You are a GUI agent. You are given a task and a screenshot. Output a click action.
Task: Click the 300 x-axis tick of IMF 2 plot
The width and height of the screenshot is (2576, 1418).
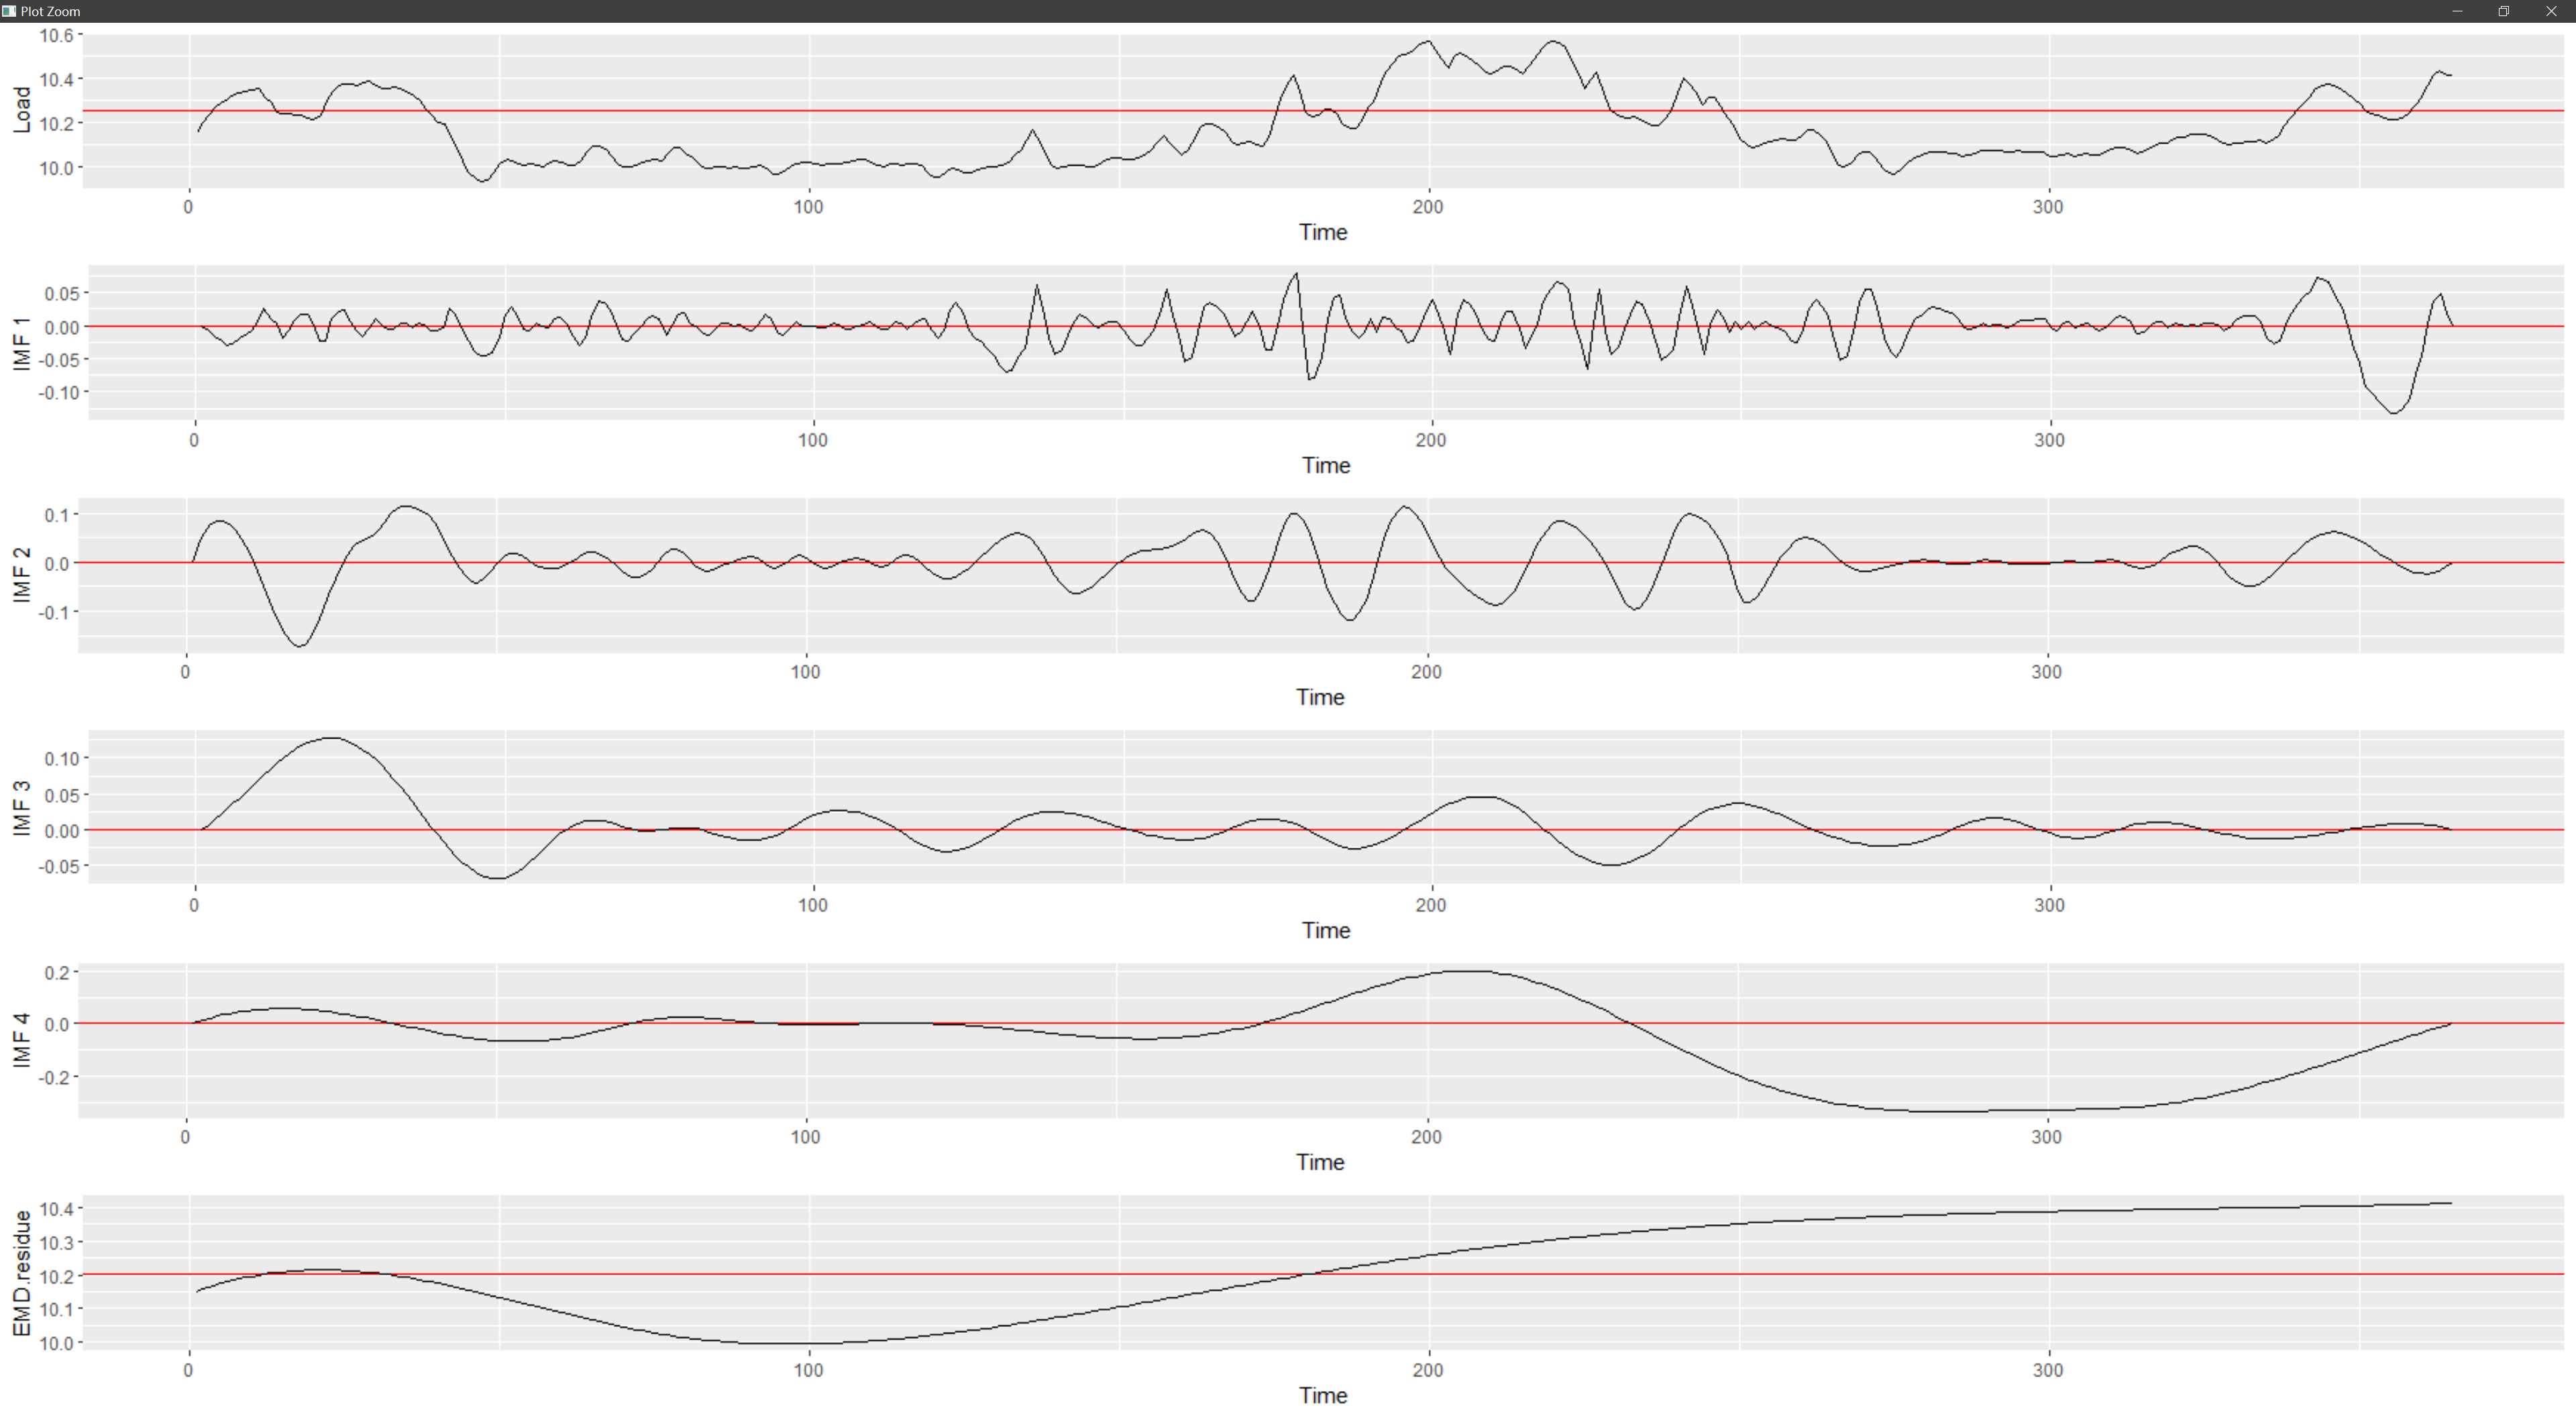click(x=2046, y=672)
